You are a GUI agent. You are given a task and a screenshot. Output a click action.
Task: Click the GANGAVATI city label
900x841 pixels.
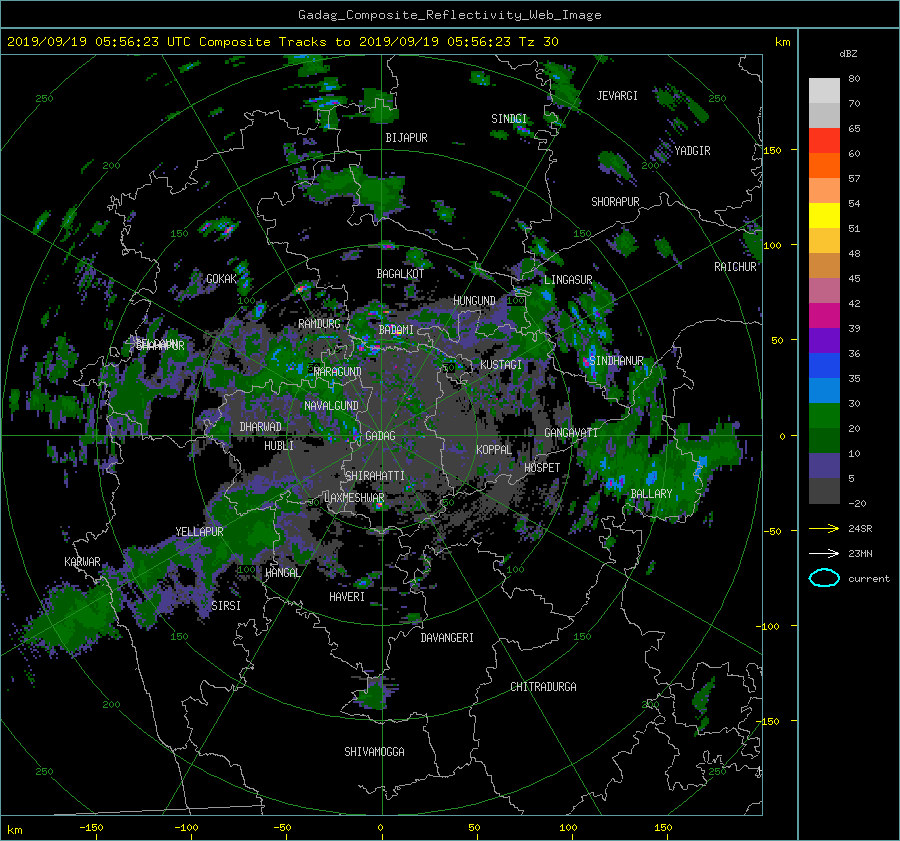[x=571, y=432]
